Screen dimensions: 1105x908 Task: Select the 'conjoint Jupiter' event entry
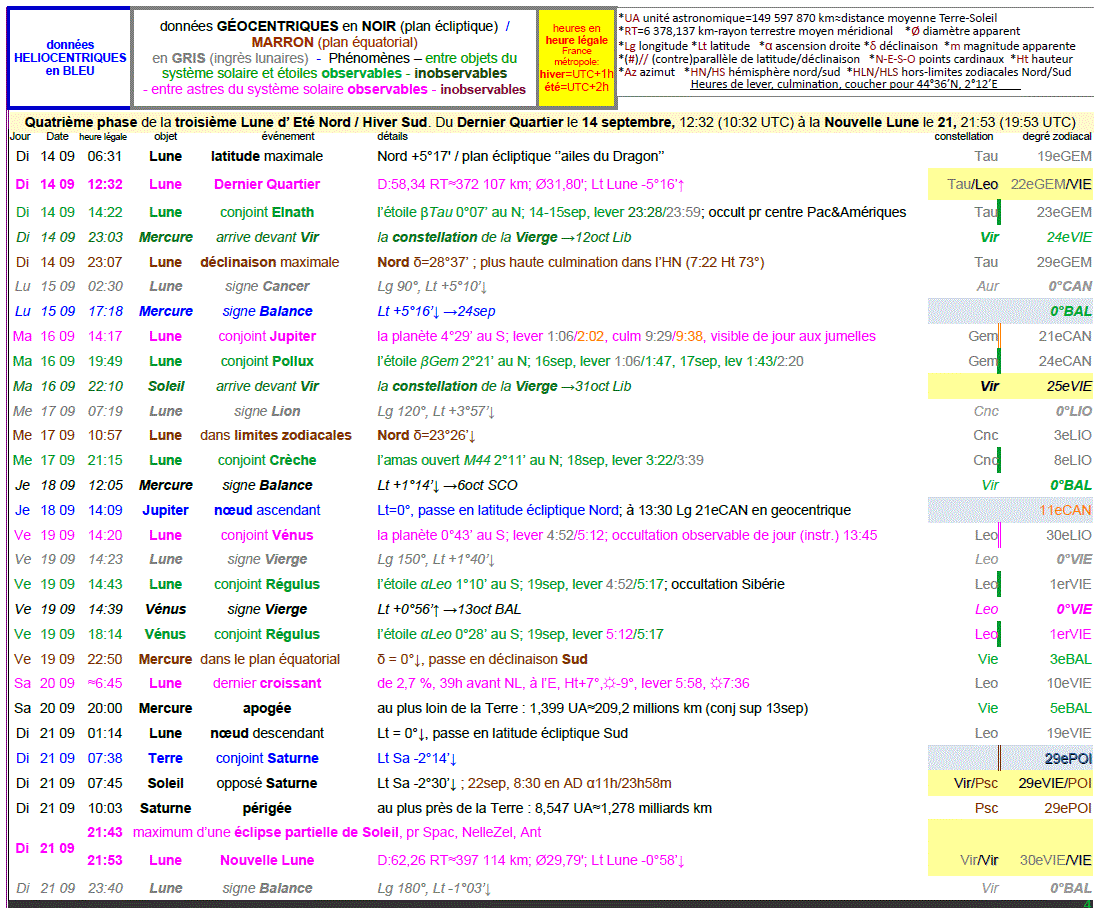point(267,336)
